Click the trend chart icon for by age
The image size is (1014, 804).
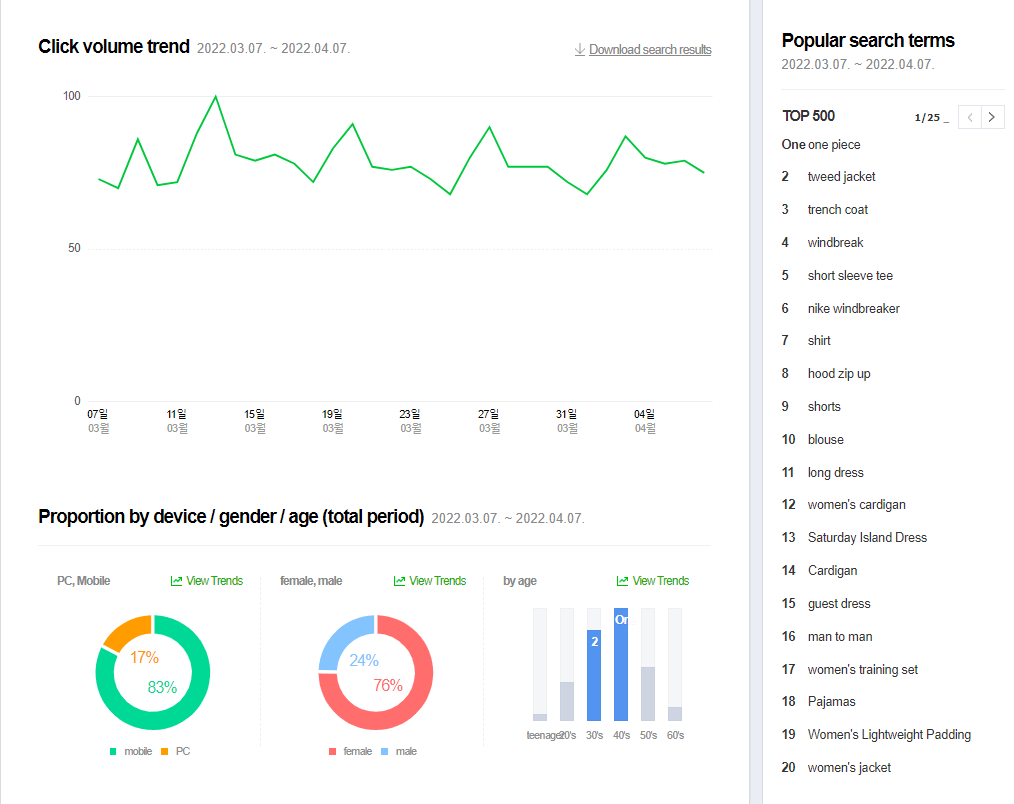coord(622,581)
